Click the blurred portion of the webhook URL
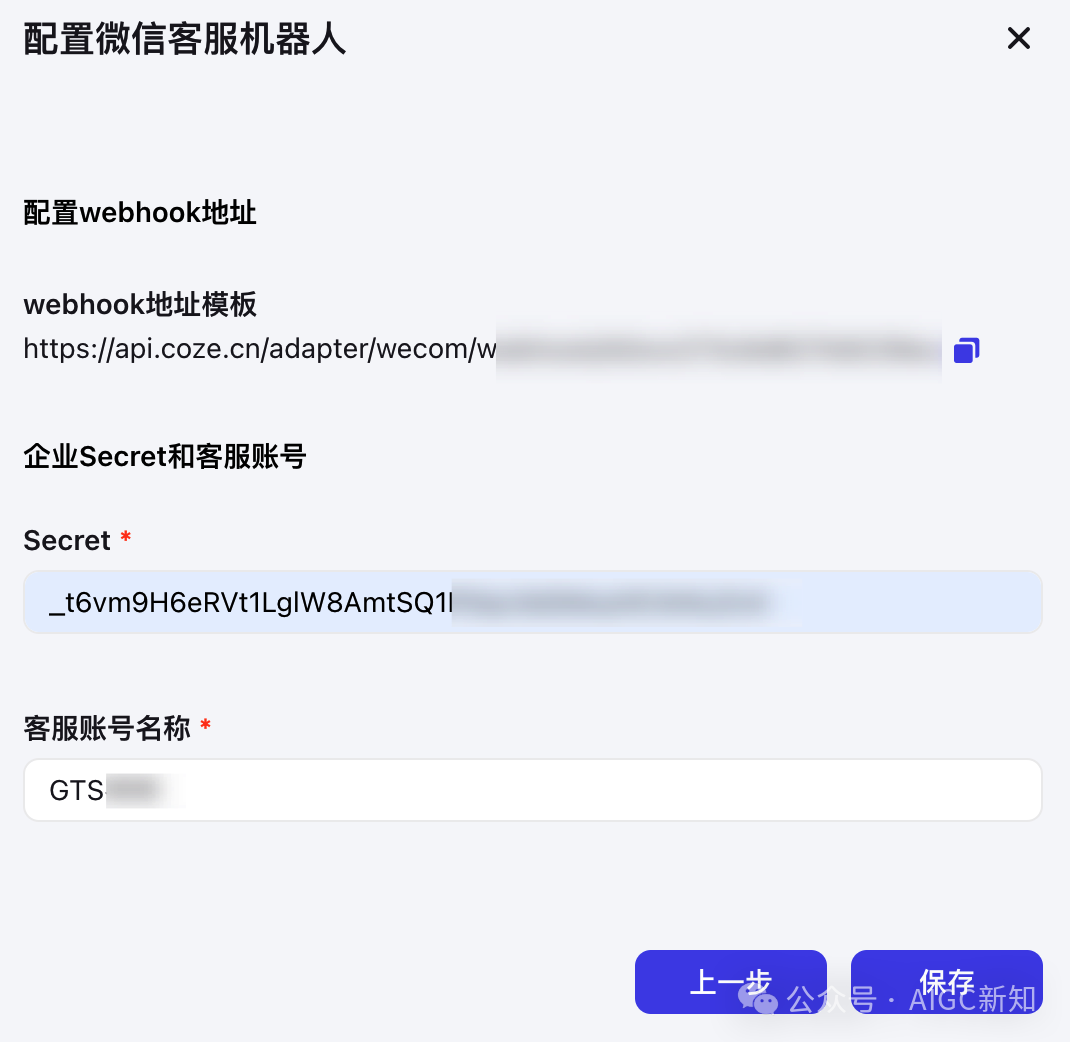The image size is (1070, 1042). tap(719, 351)
